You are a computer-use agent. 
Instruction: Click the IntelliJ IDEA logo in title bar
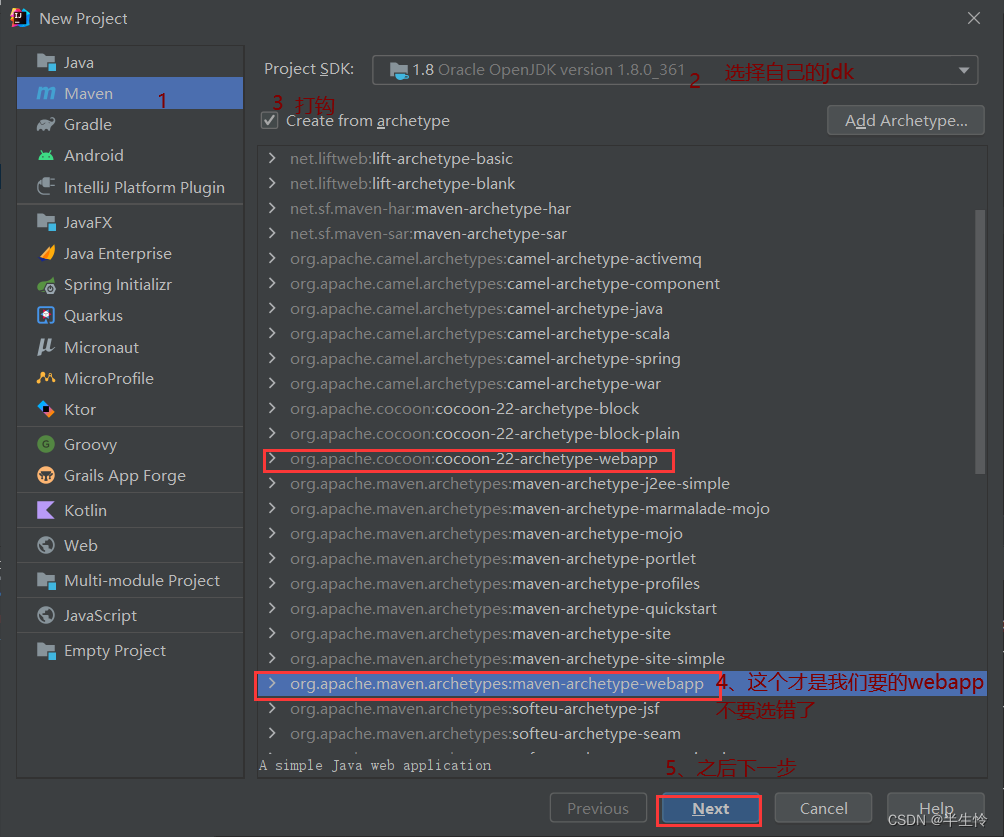click(x=20, y=18)
